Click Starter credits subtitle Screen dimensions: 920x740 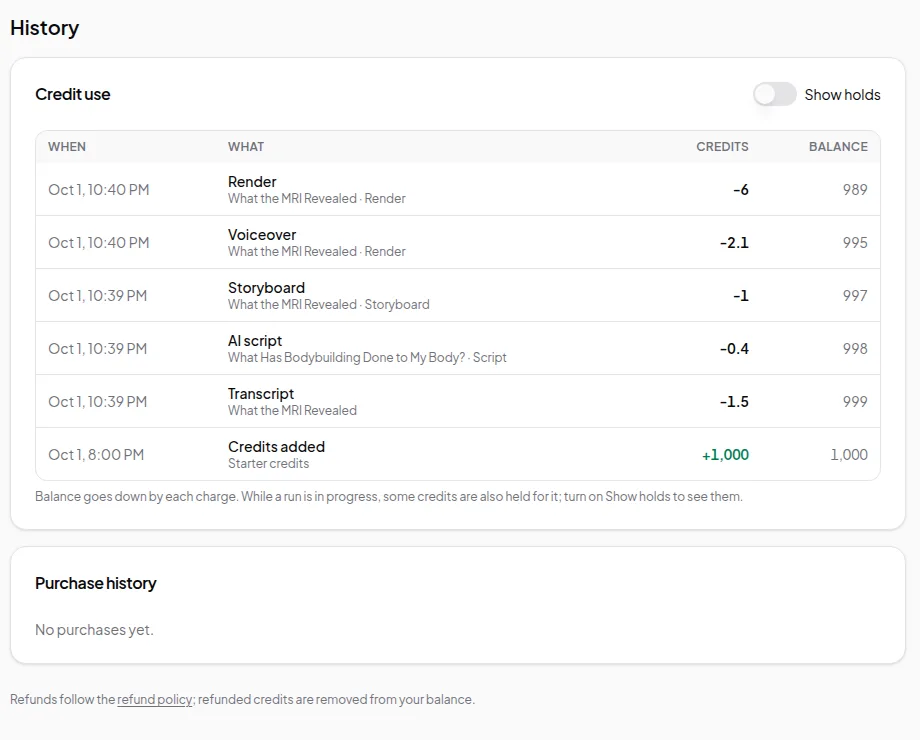[x=268, y=464]
